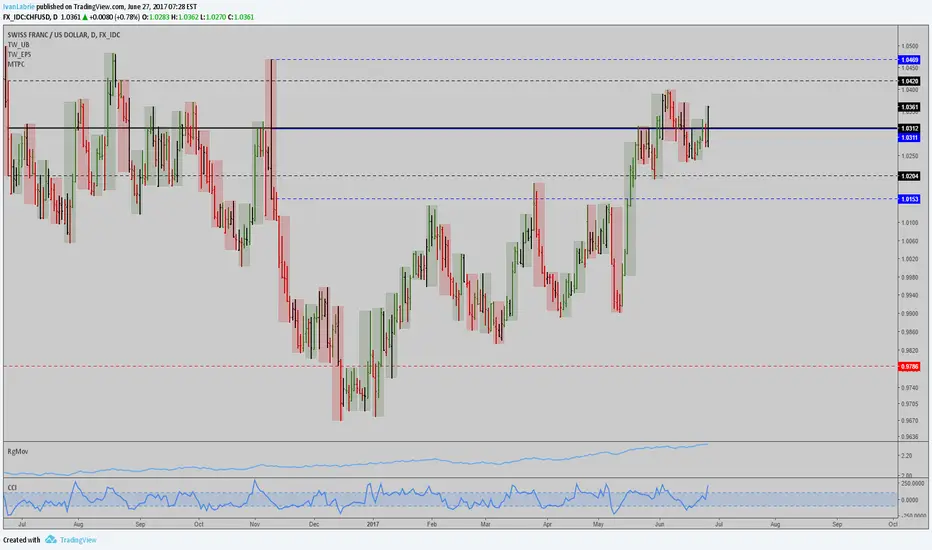Image resolution: width=932 pixels, height=550 pixels.
Task: Click the blue 1.0153 price label
Action: [x=909, y=199]
